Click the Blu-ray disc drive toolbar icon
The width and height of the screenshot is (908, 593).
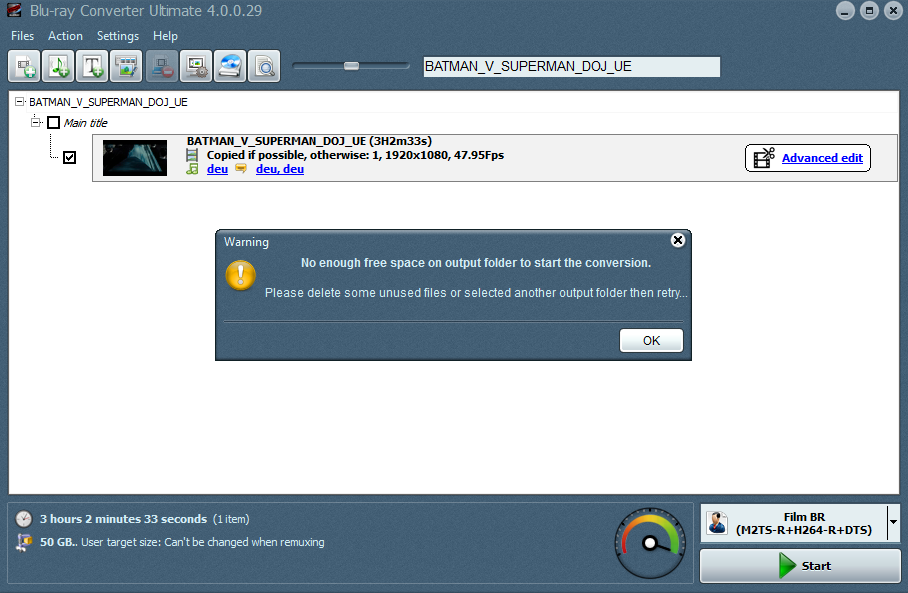(230, 67)
